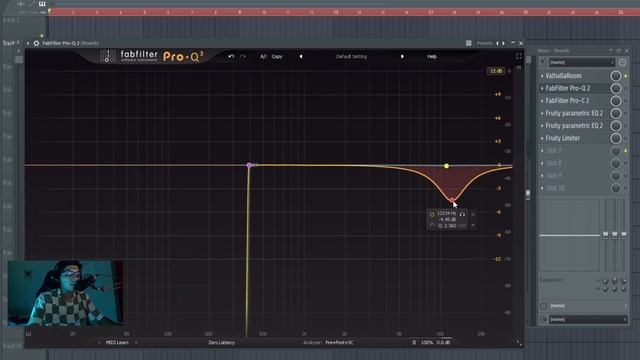
Task: Click the 100% output scale value
Action: pos(427,342)
